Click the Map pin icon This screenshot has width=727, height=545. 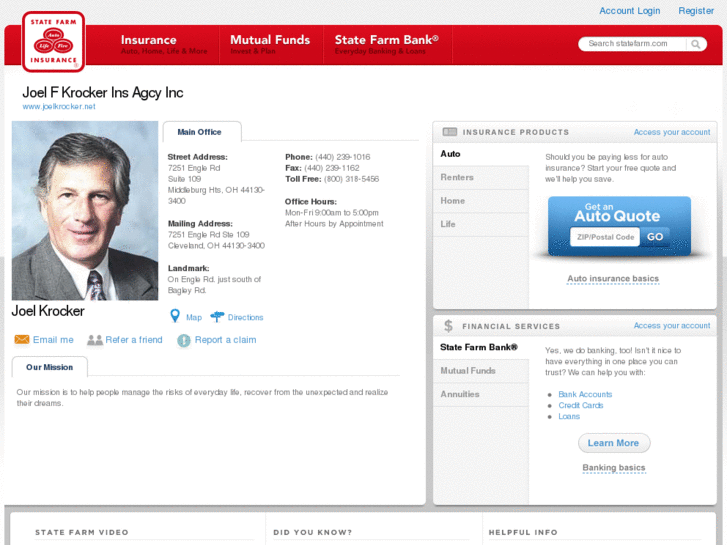pos(175,316)
